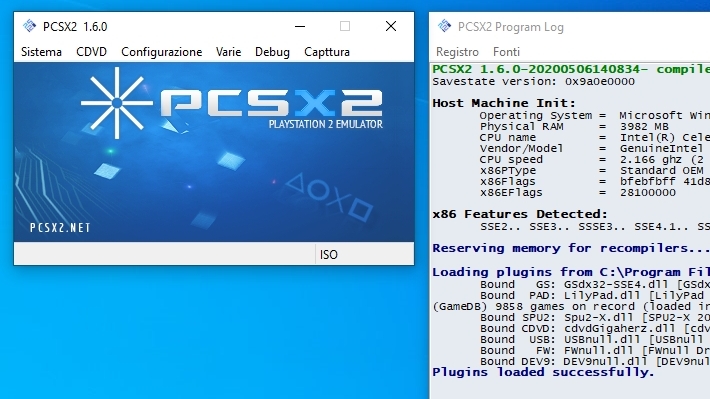The width and height of the screenshot is (710, 399).
Task: Click the PCSX2 app icon in main title bar
Action: [x=29, y=26]
